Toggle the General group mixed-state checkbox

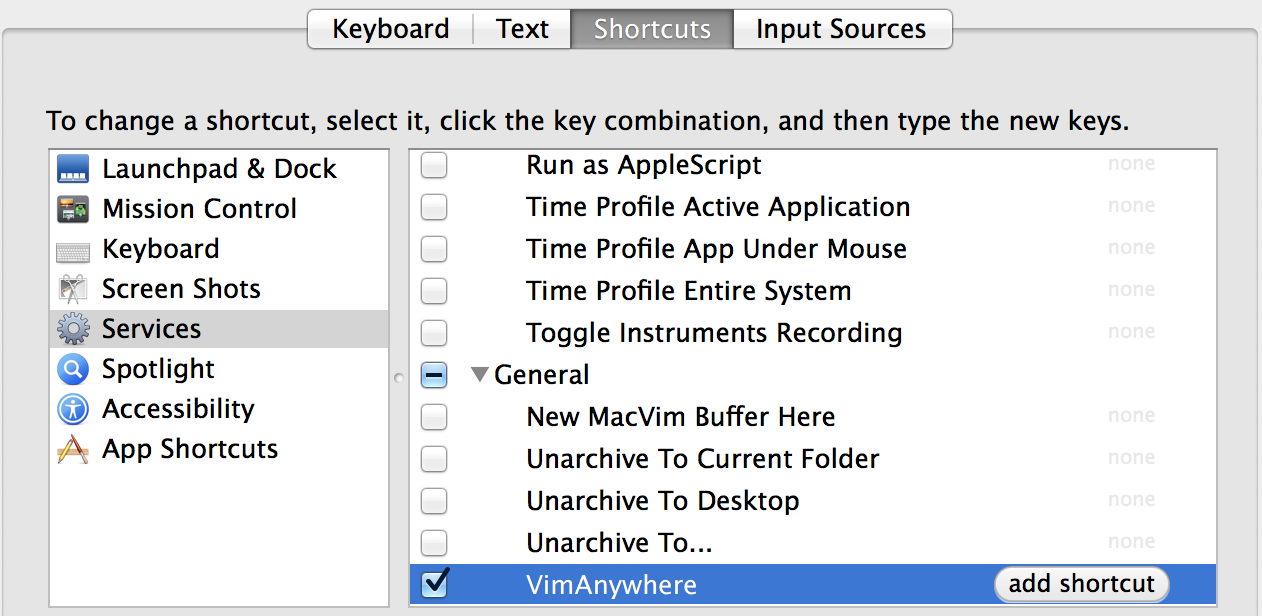[434, 375]
